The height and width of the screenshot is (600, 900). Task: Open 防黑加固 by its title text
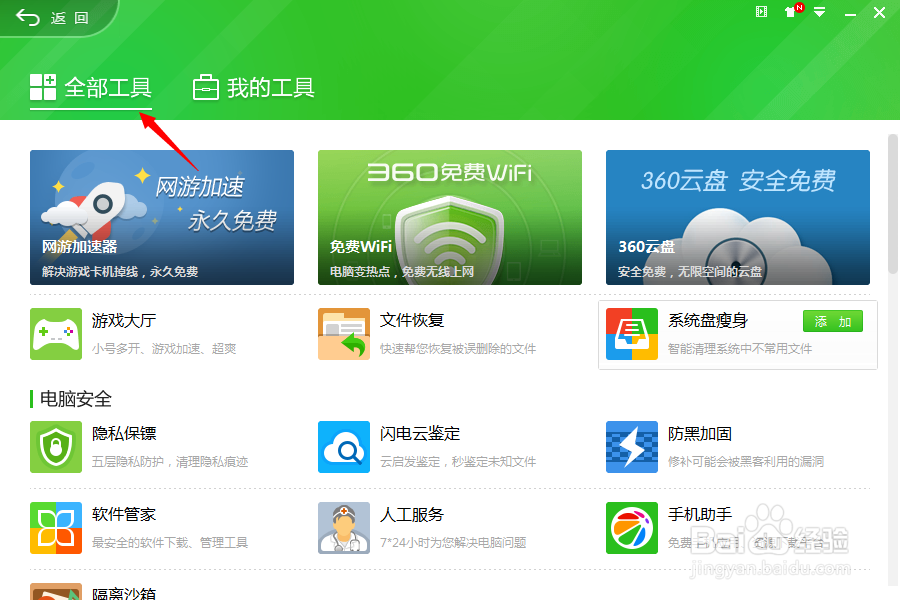coord(700,433)
